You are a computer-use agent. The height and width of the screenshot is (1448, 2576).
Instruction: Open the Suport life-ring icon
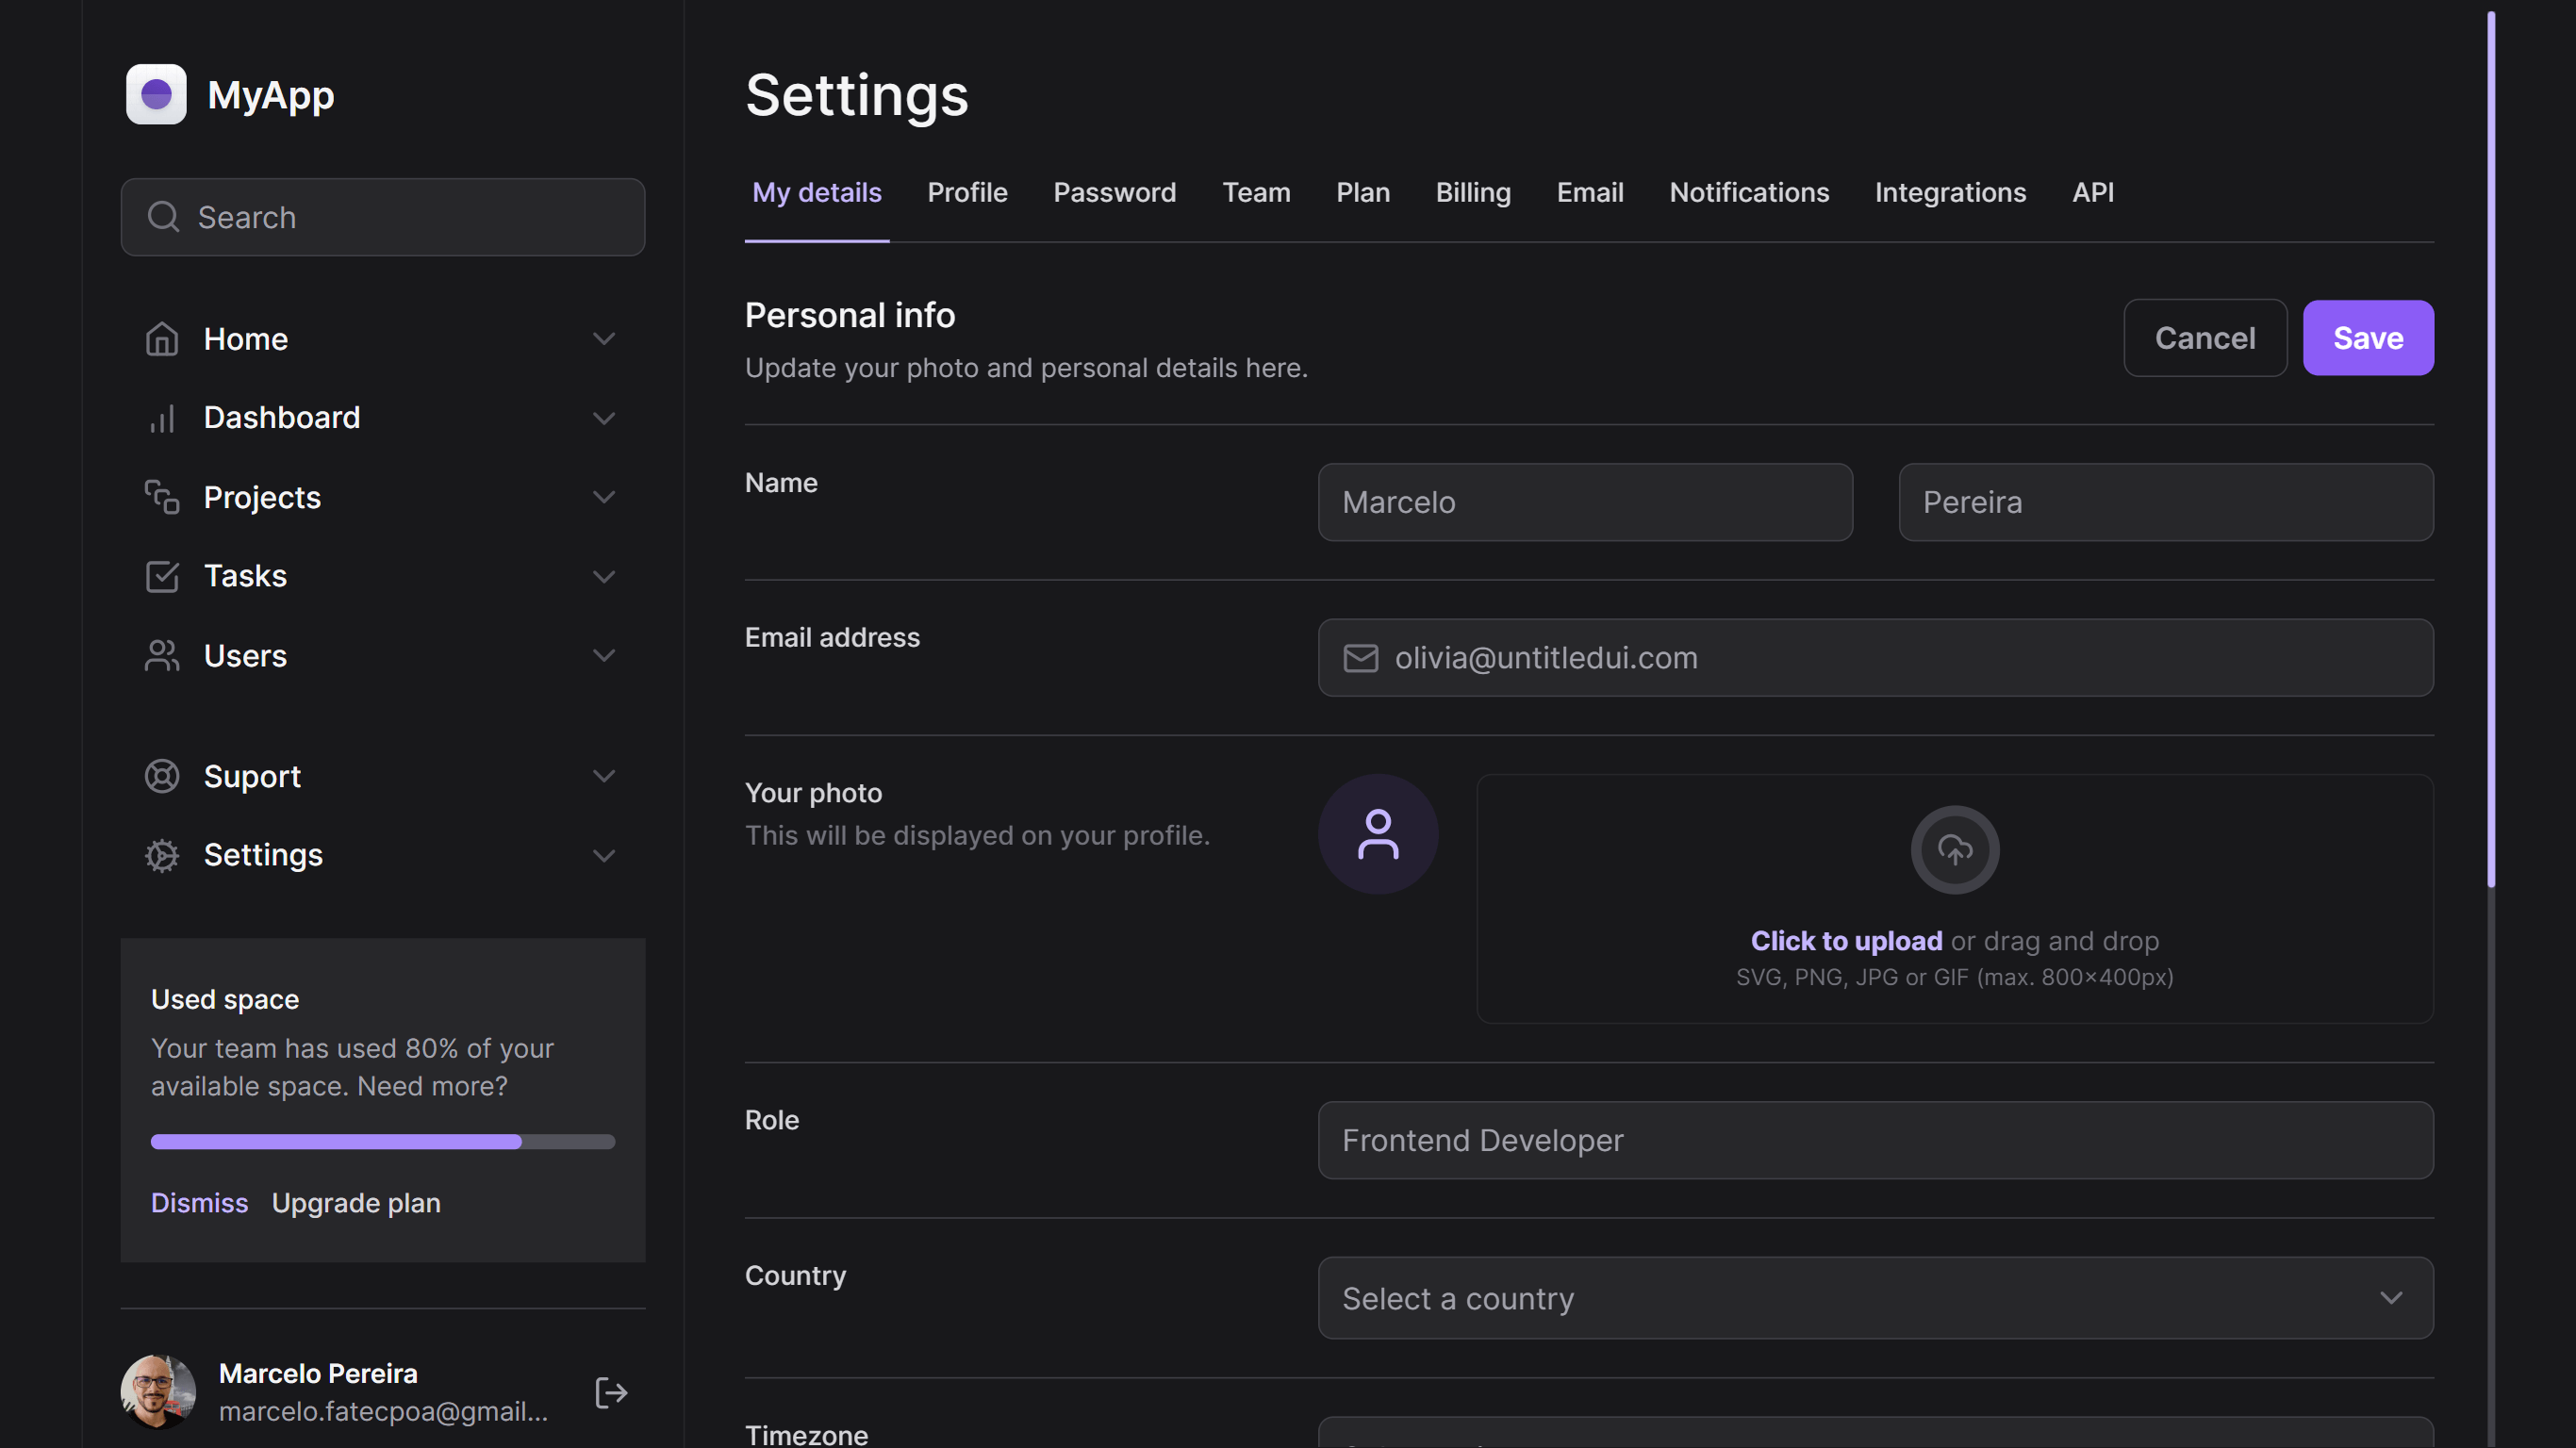[162, 776]
